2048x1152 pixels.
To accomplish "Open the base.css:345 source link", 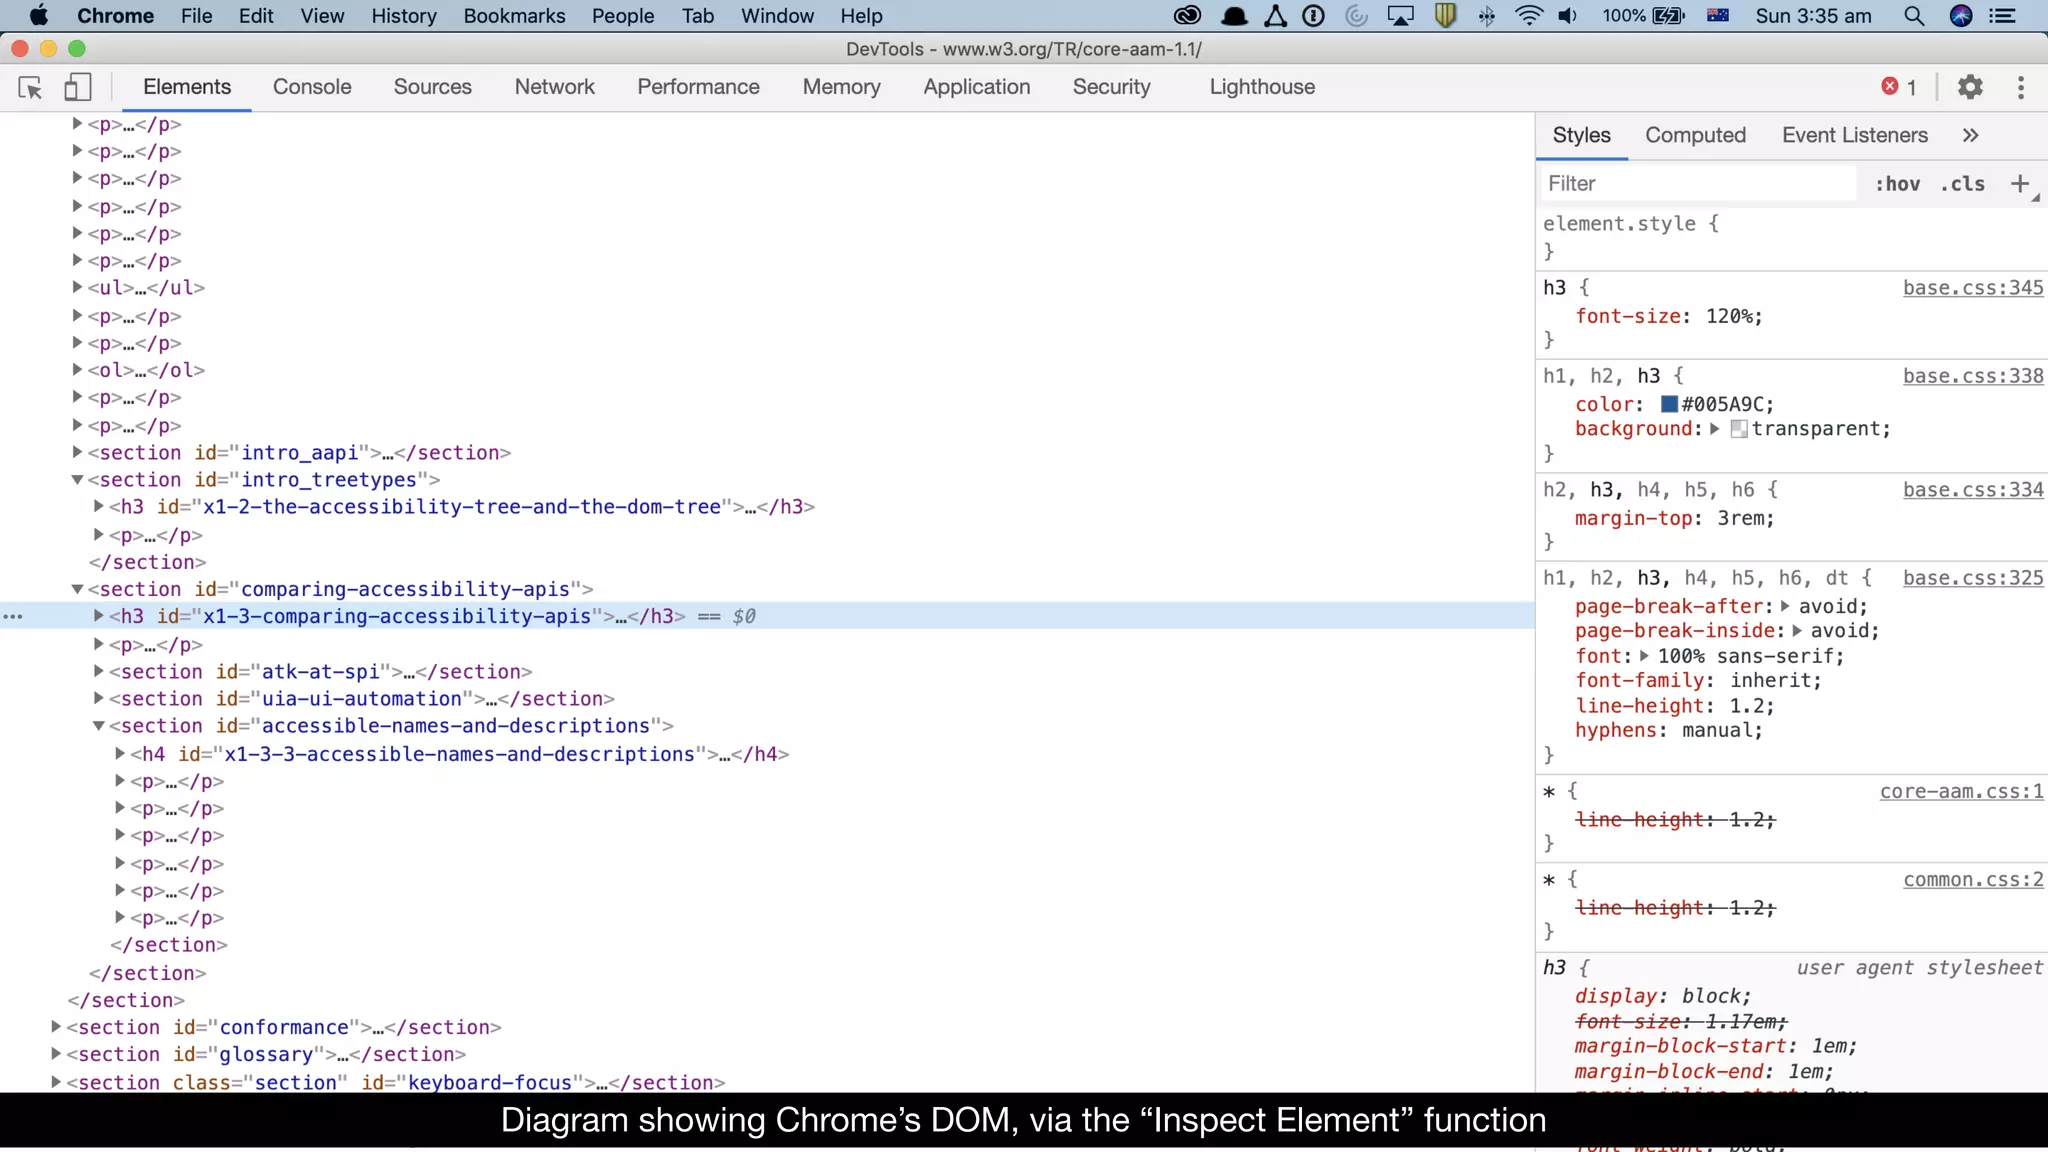I will click(1973, 288).
